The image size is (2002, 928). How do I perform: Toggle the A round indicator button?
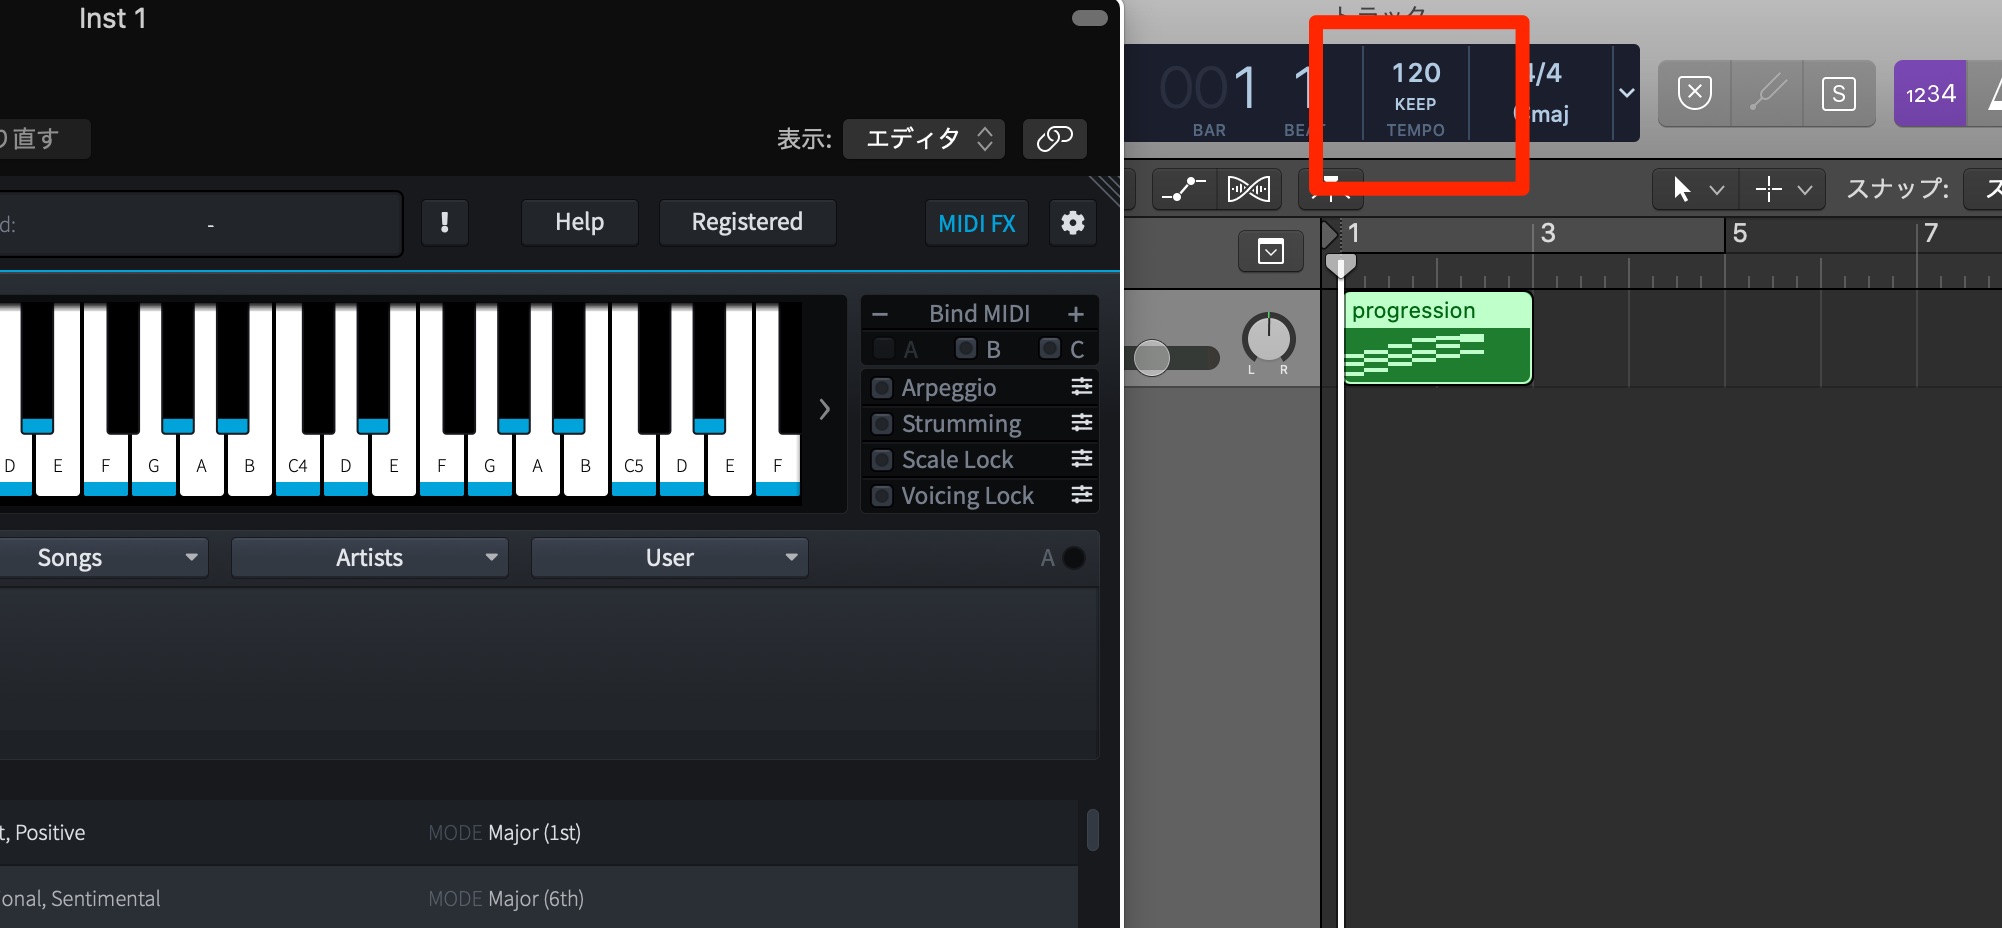[1074, 558]
